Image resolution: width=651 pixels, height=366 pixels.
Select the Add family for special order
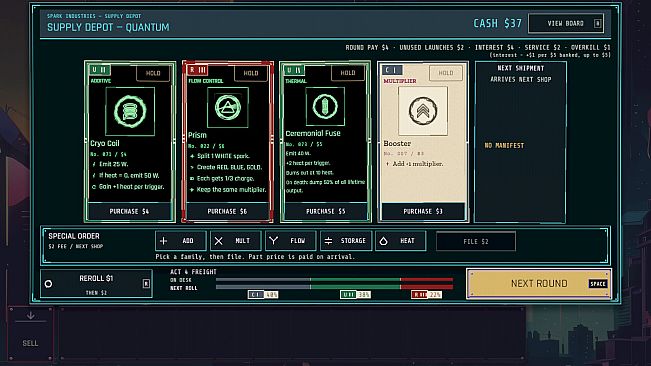coord(181,241)
